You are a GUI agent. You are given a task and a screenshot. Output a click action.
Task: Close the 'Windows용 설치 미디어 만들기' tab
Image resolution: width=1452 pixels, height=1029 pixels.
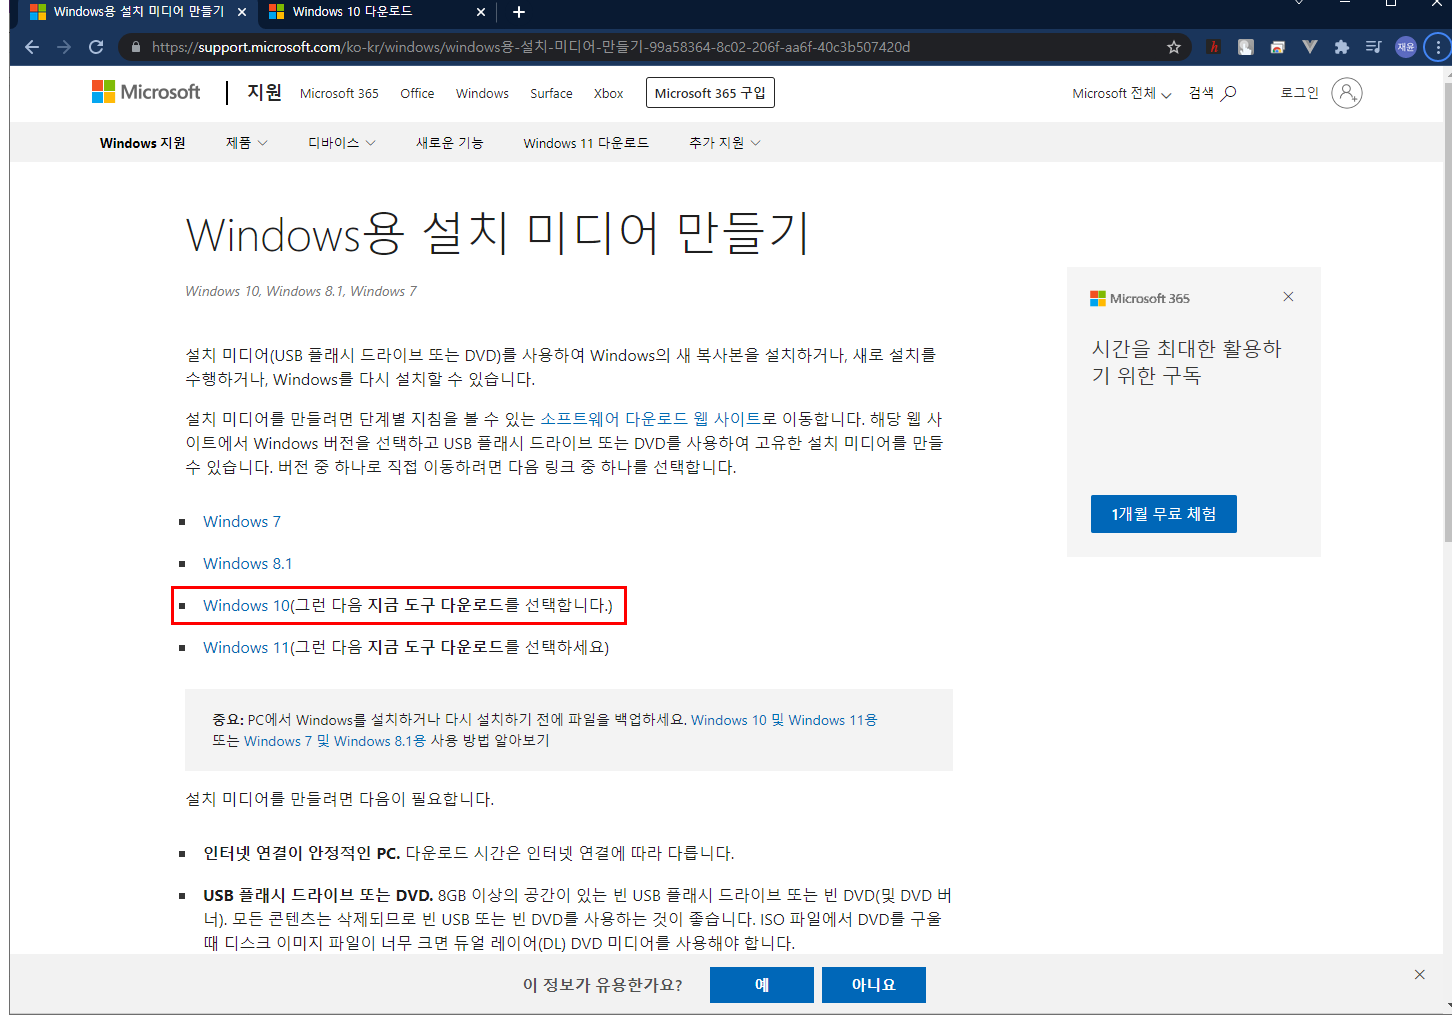(242, 12)
